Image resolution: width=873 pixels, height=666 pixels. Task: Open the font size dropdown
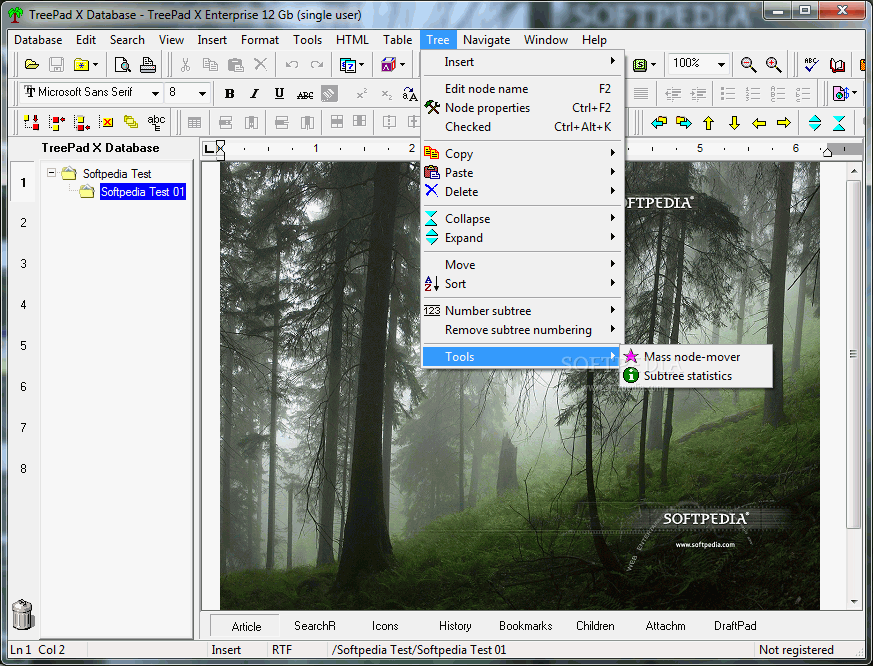202,93
